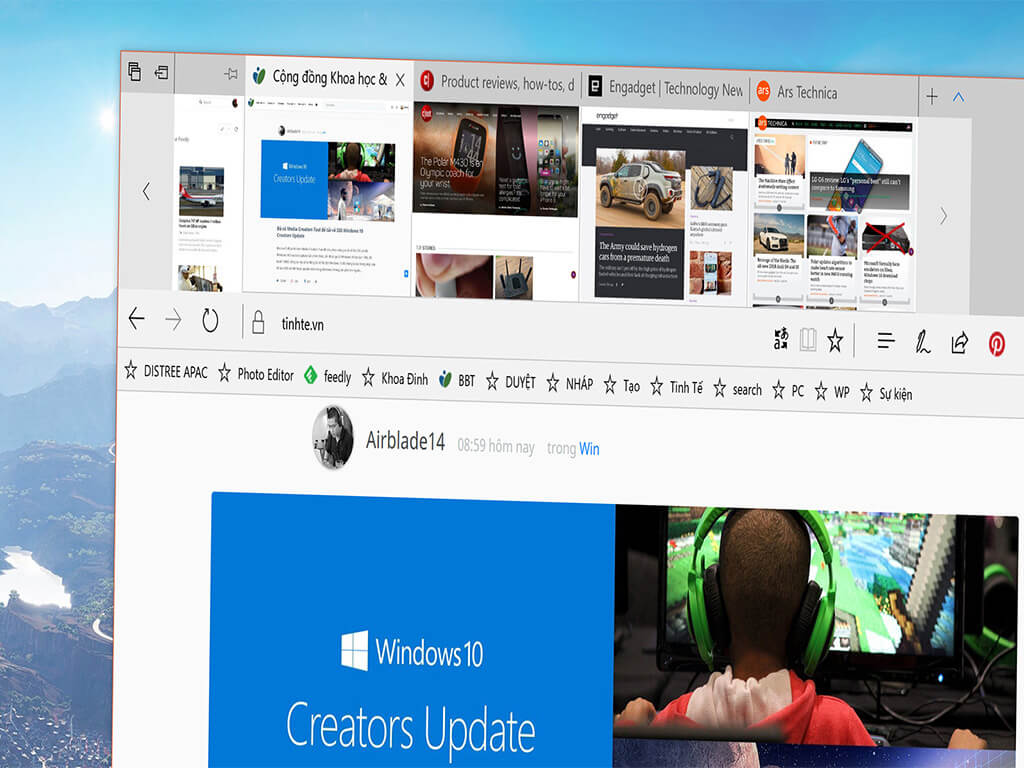Switch to the Engadget | Technology tab
Viewport: 1024px width, 768px height.
(665, 88)
